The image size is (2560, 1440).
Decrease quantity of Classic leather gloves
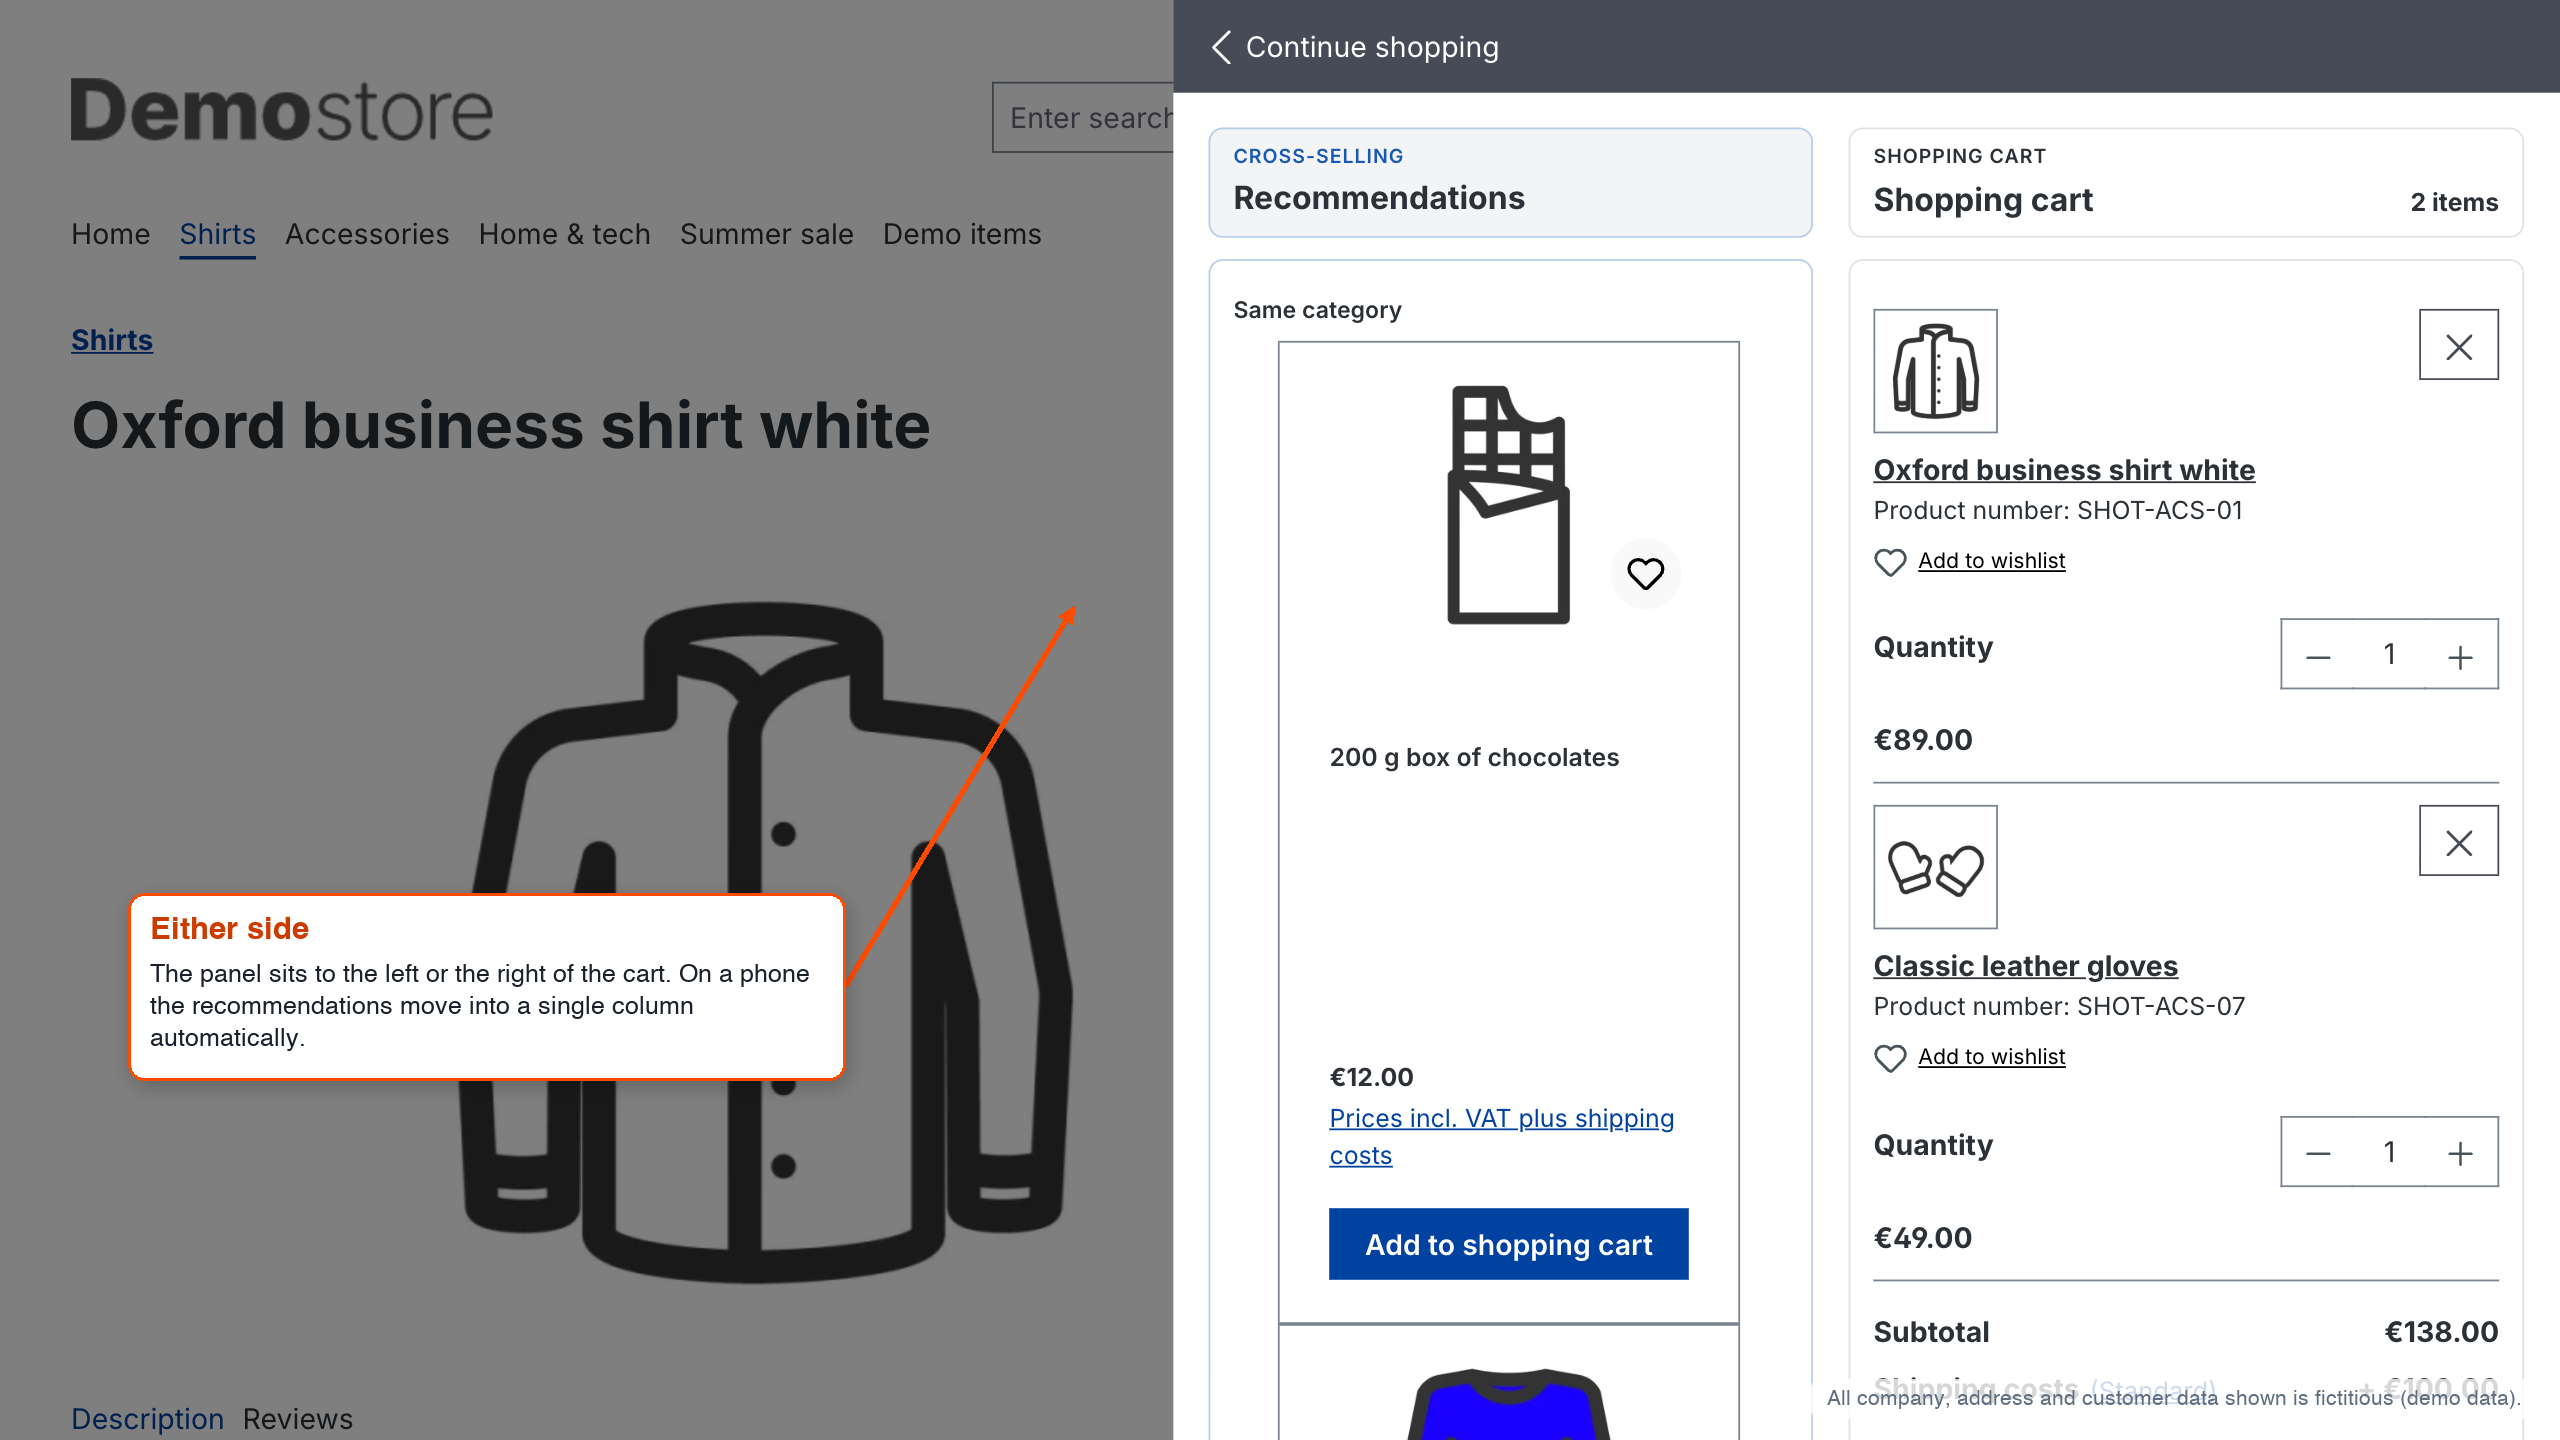click(2318, 1153)
